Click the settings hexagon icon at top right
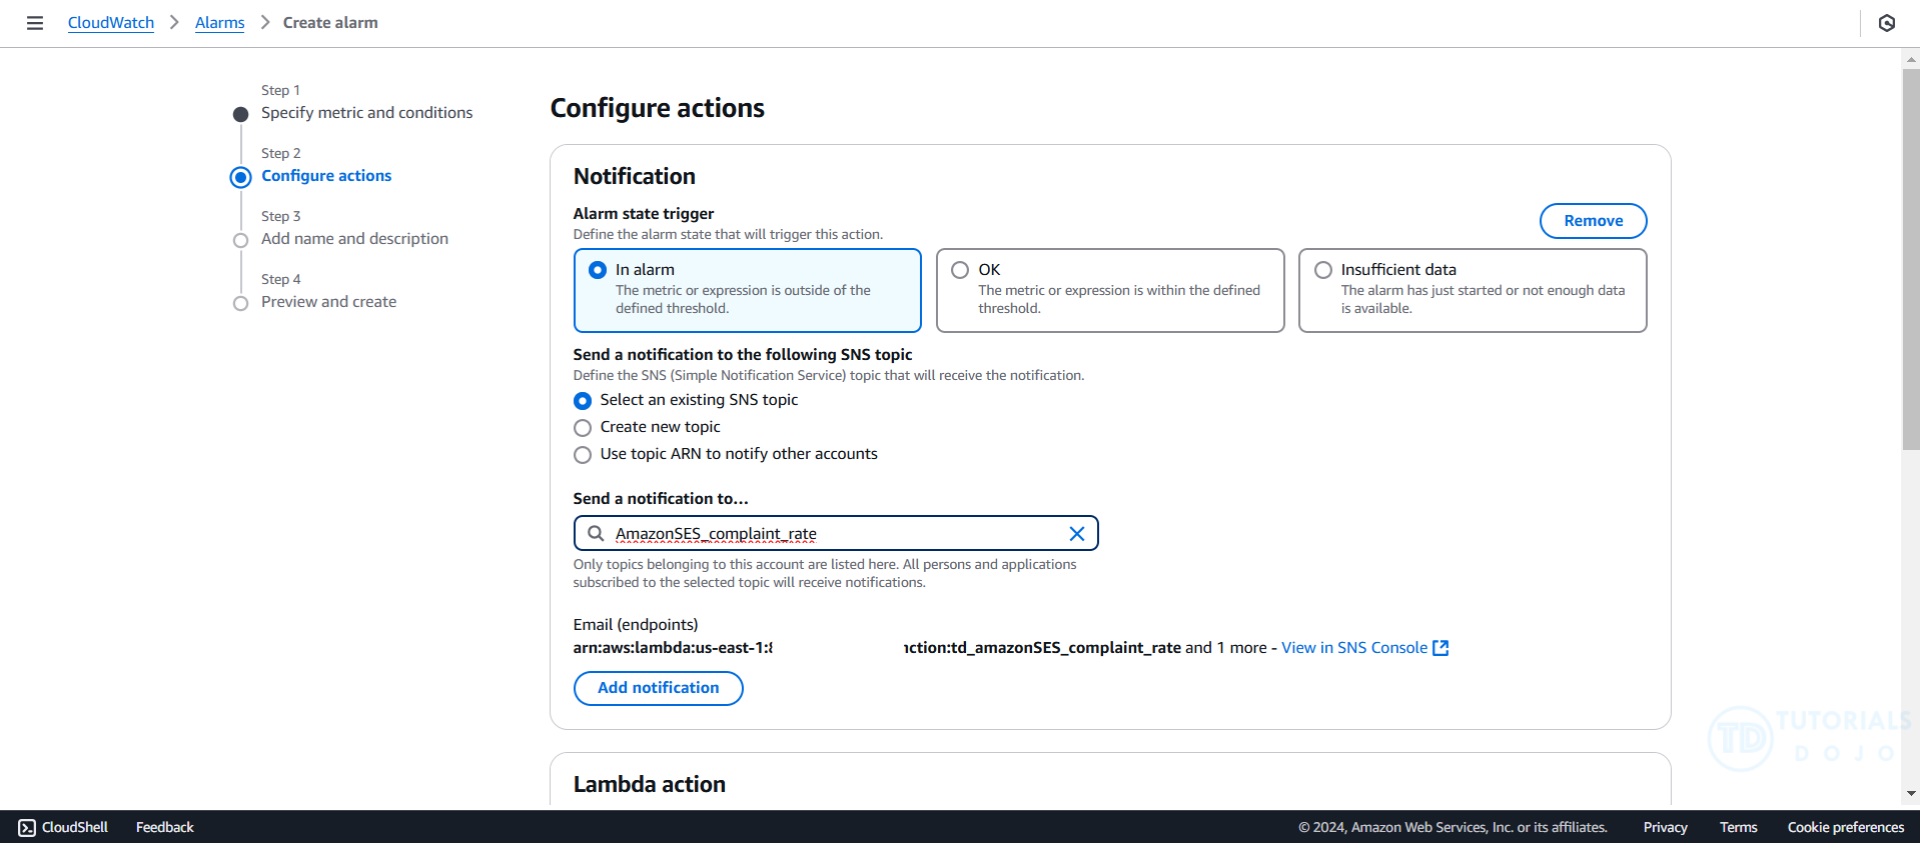Screen dimensions: 1920x843 (1887, 23)
